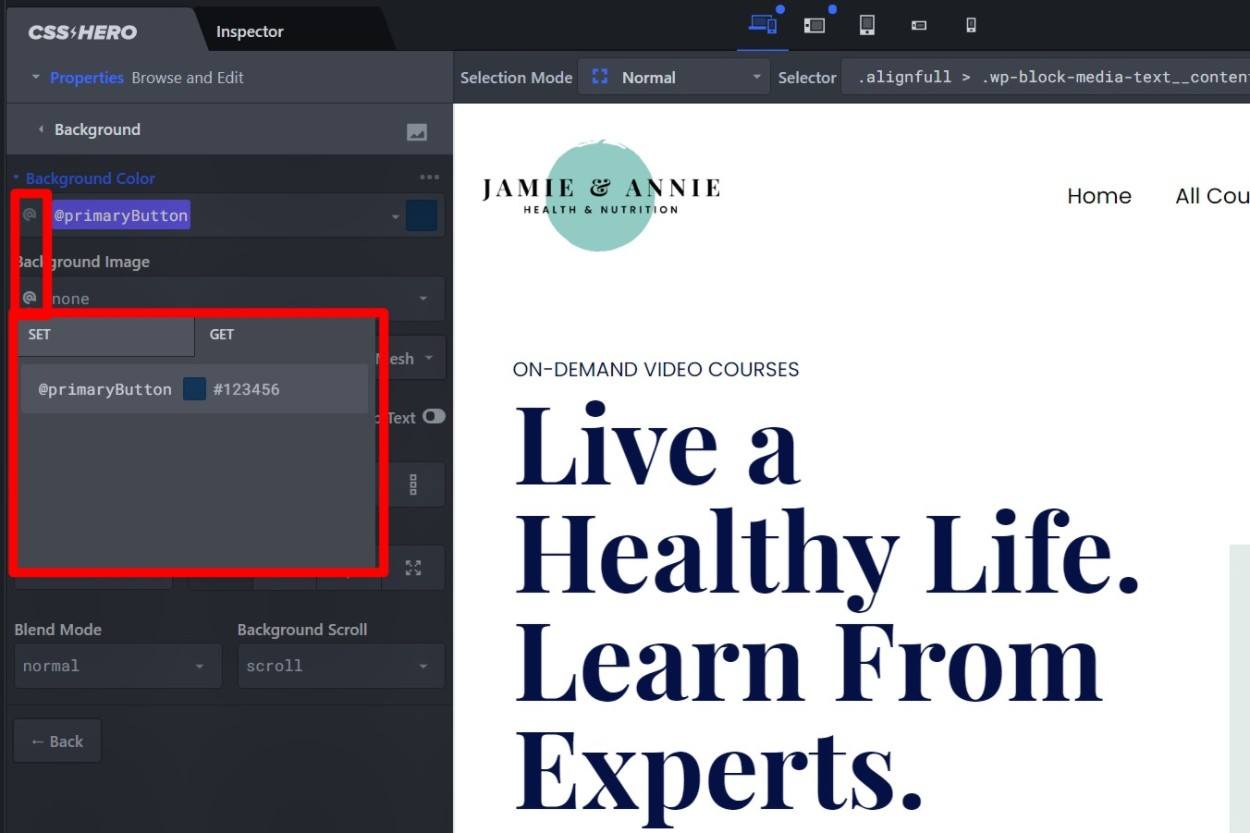Click the vertical repeat icon in background panel
The width and height of the screenshot is (1250, 833).
click(x=413, y=485)
